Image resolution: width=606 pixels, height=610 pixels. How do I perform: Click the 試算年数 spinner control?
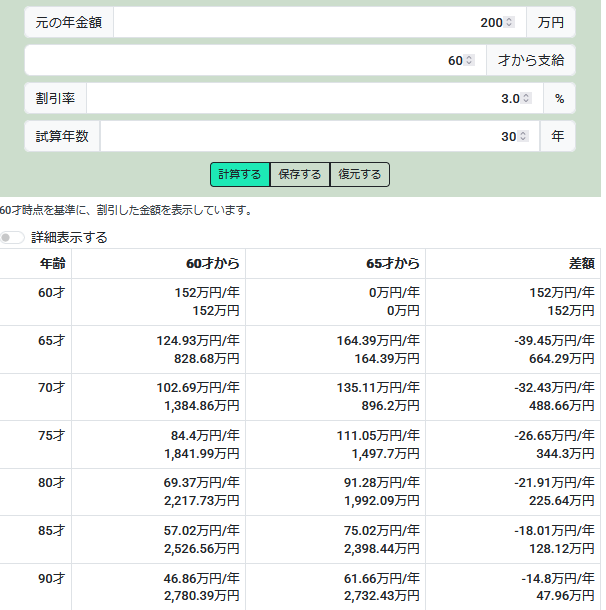pos(522,136)
